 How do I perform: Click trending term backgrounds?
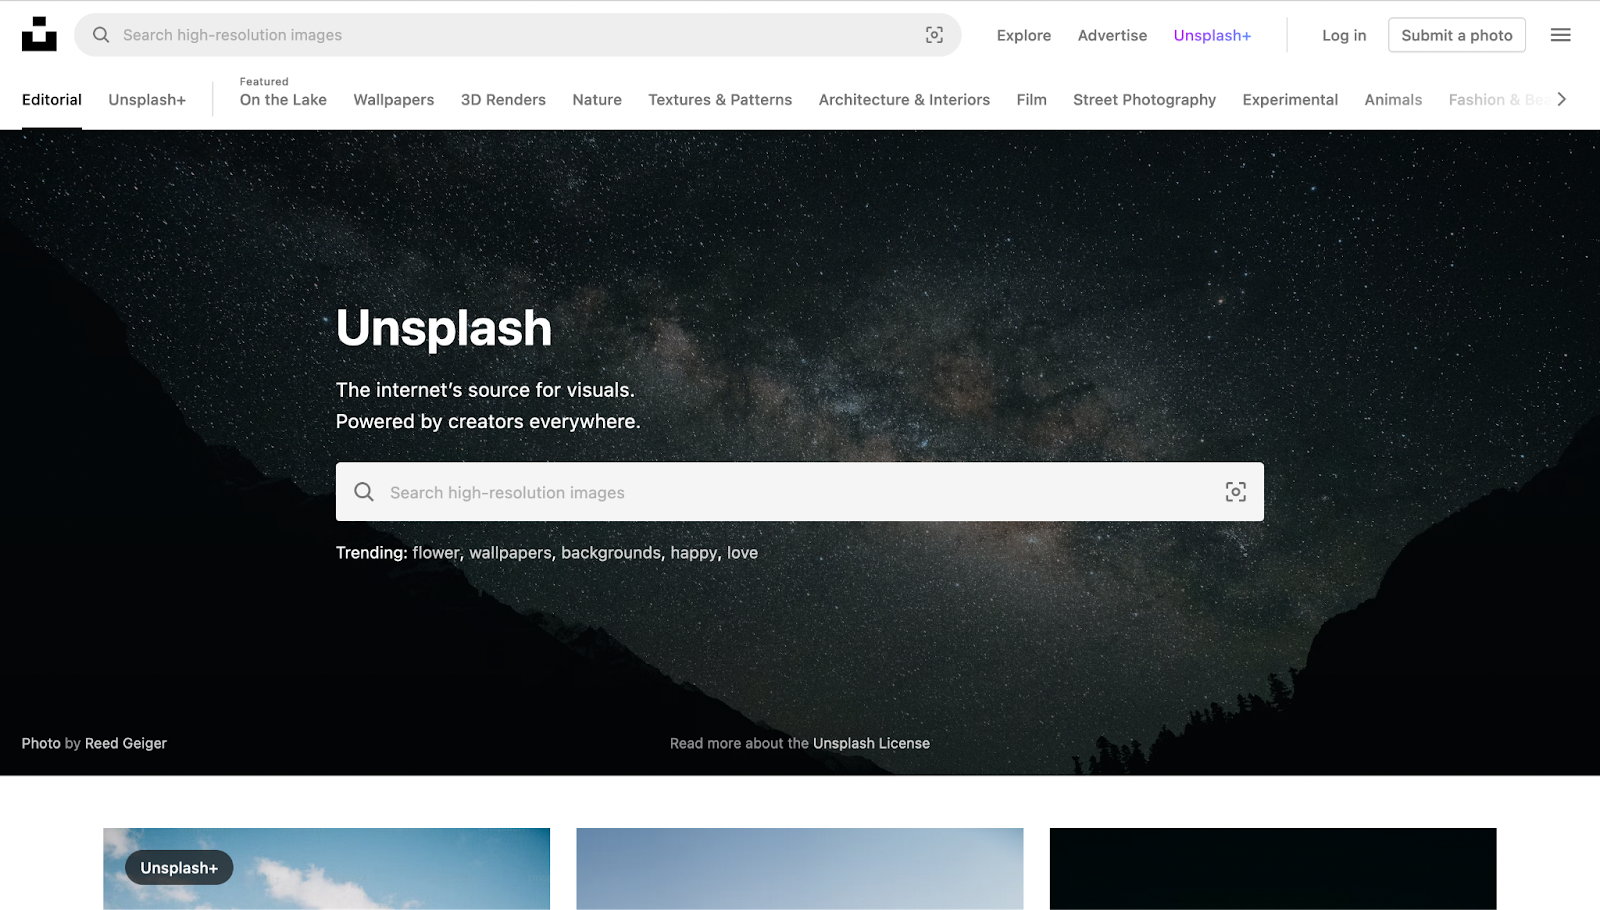click(x=611, y=553)
